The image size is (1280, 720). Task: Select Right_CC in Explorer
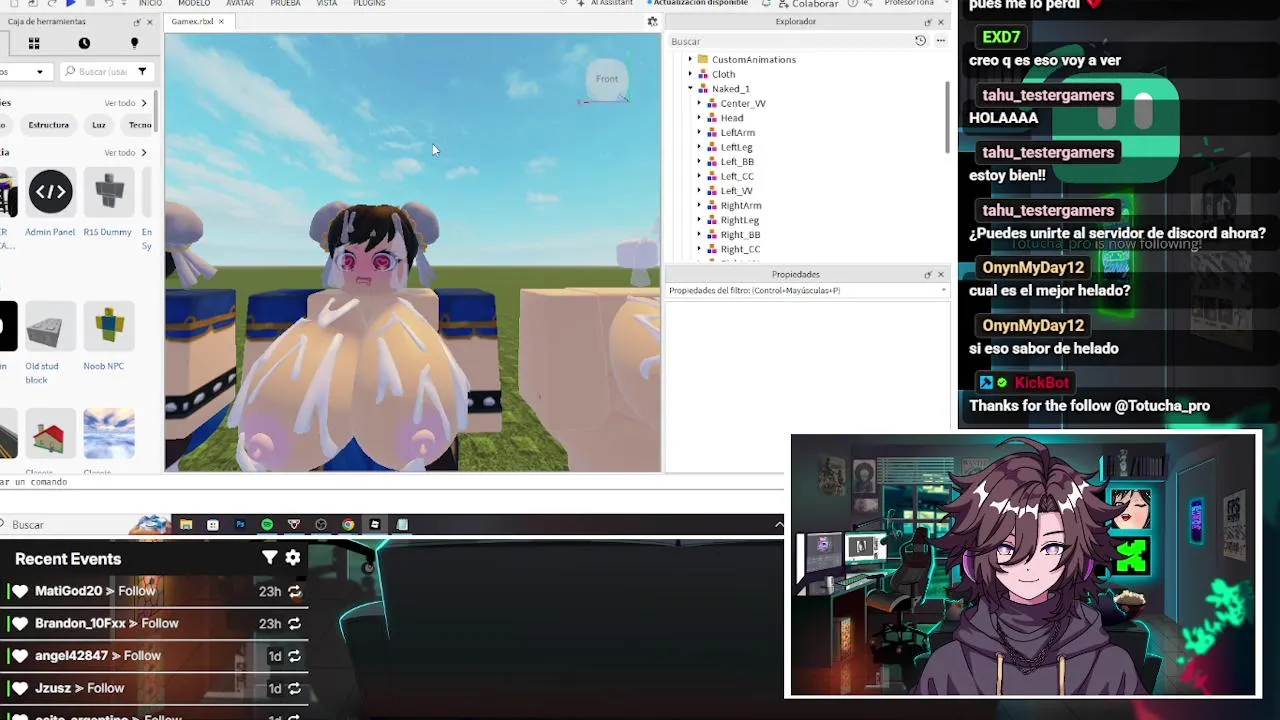(740, 249)
